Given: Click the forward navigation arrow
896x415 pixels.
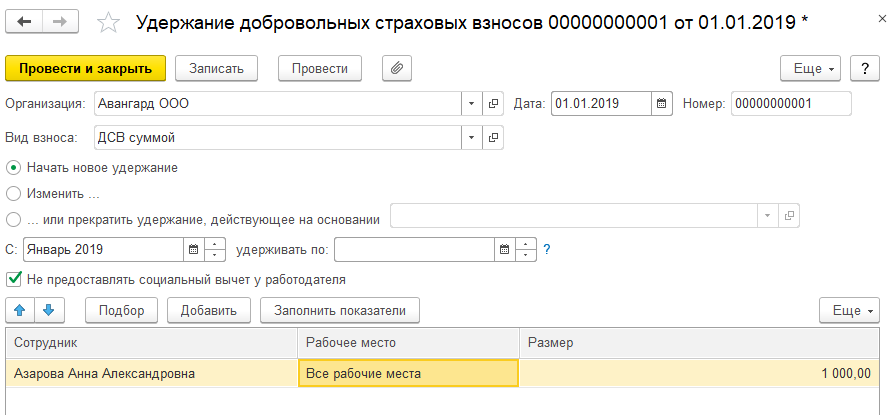Looking at the screenshot, I should 59,22.
